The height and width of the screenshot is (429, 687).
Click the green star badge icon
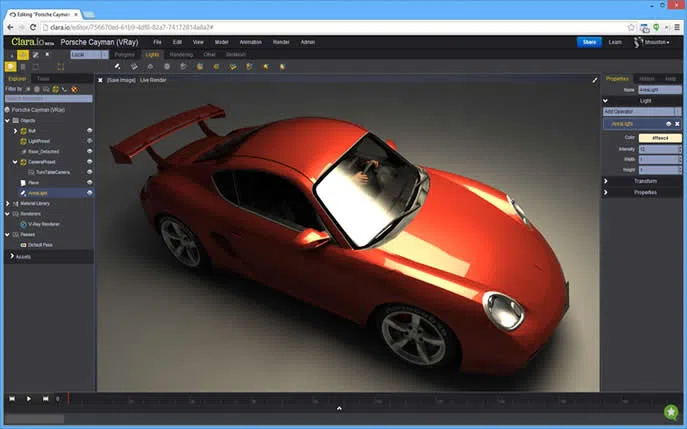tap(671, 411)
